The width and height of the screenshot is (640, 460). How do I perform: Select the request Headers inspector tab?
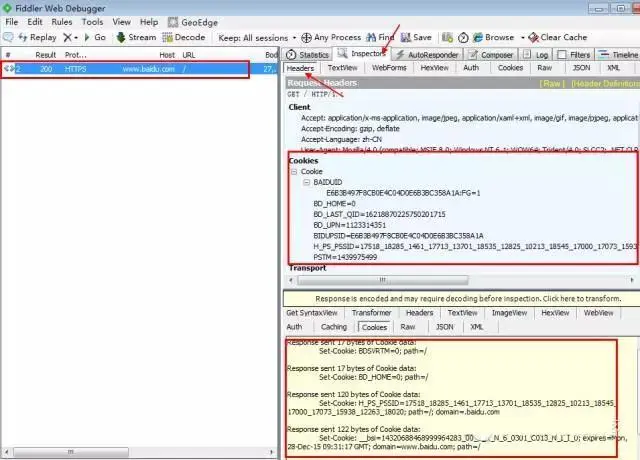click(x=300, y=68)
